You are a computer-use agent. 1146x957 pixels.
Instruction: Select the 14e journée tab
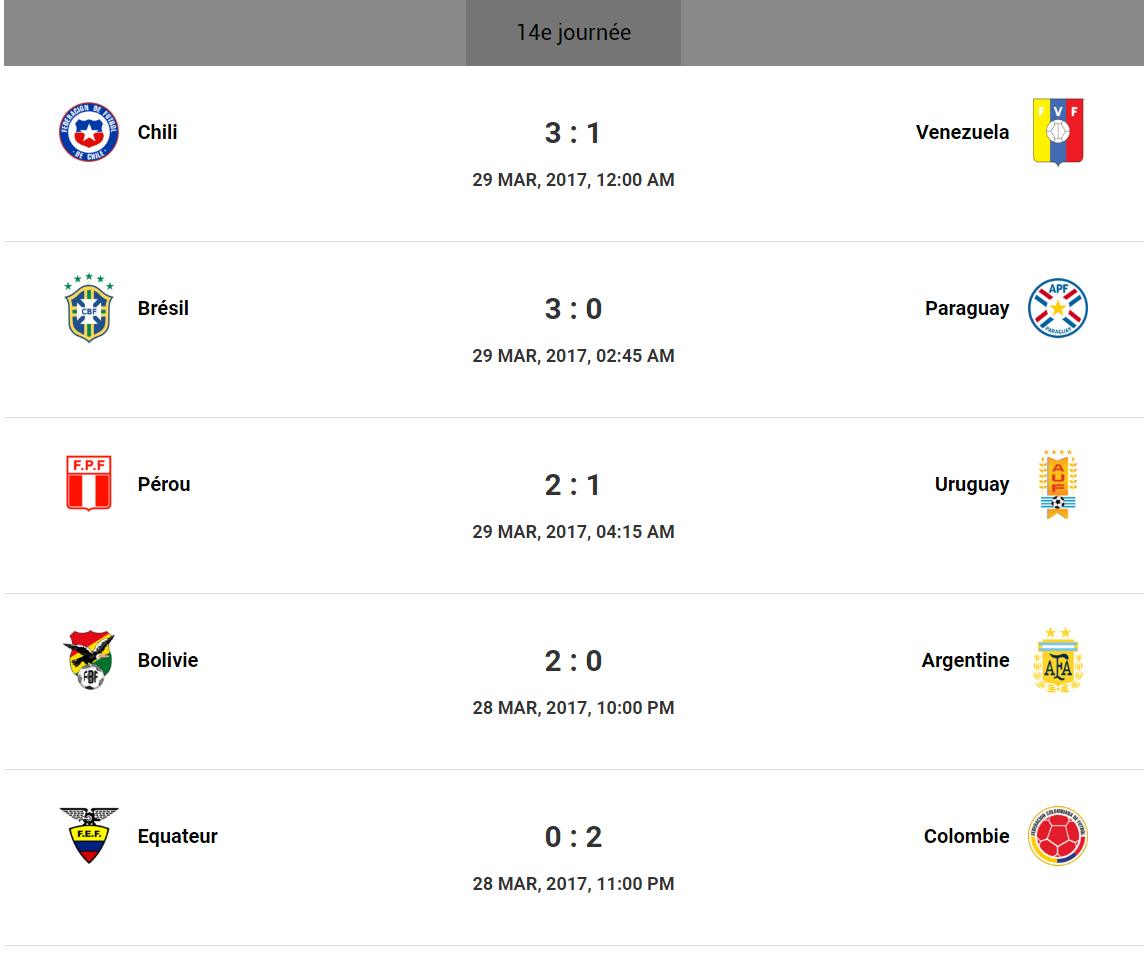coord(573,33)
